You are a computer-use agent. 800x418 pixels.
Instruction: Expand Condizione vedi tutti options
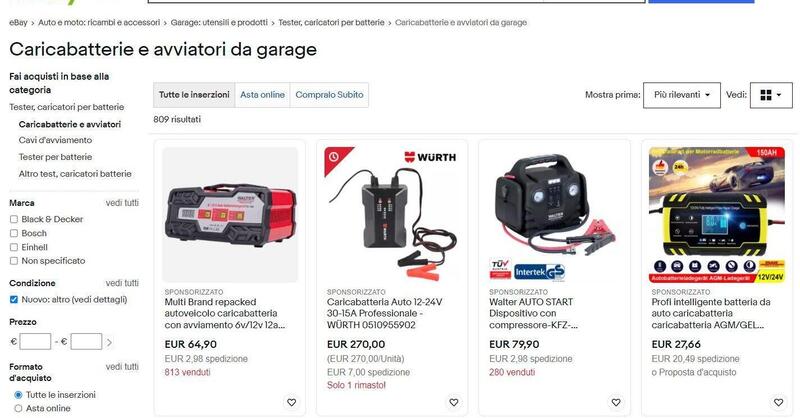pos(122,283)
